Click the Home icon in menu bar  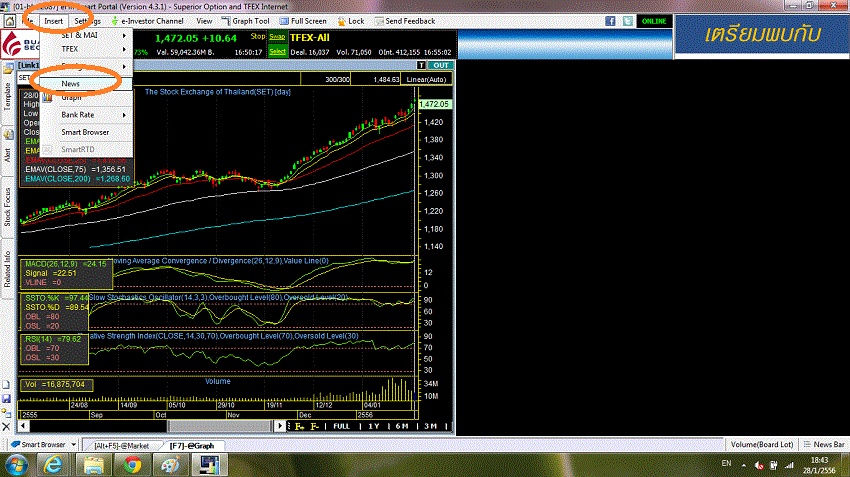coord(10,21)
